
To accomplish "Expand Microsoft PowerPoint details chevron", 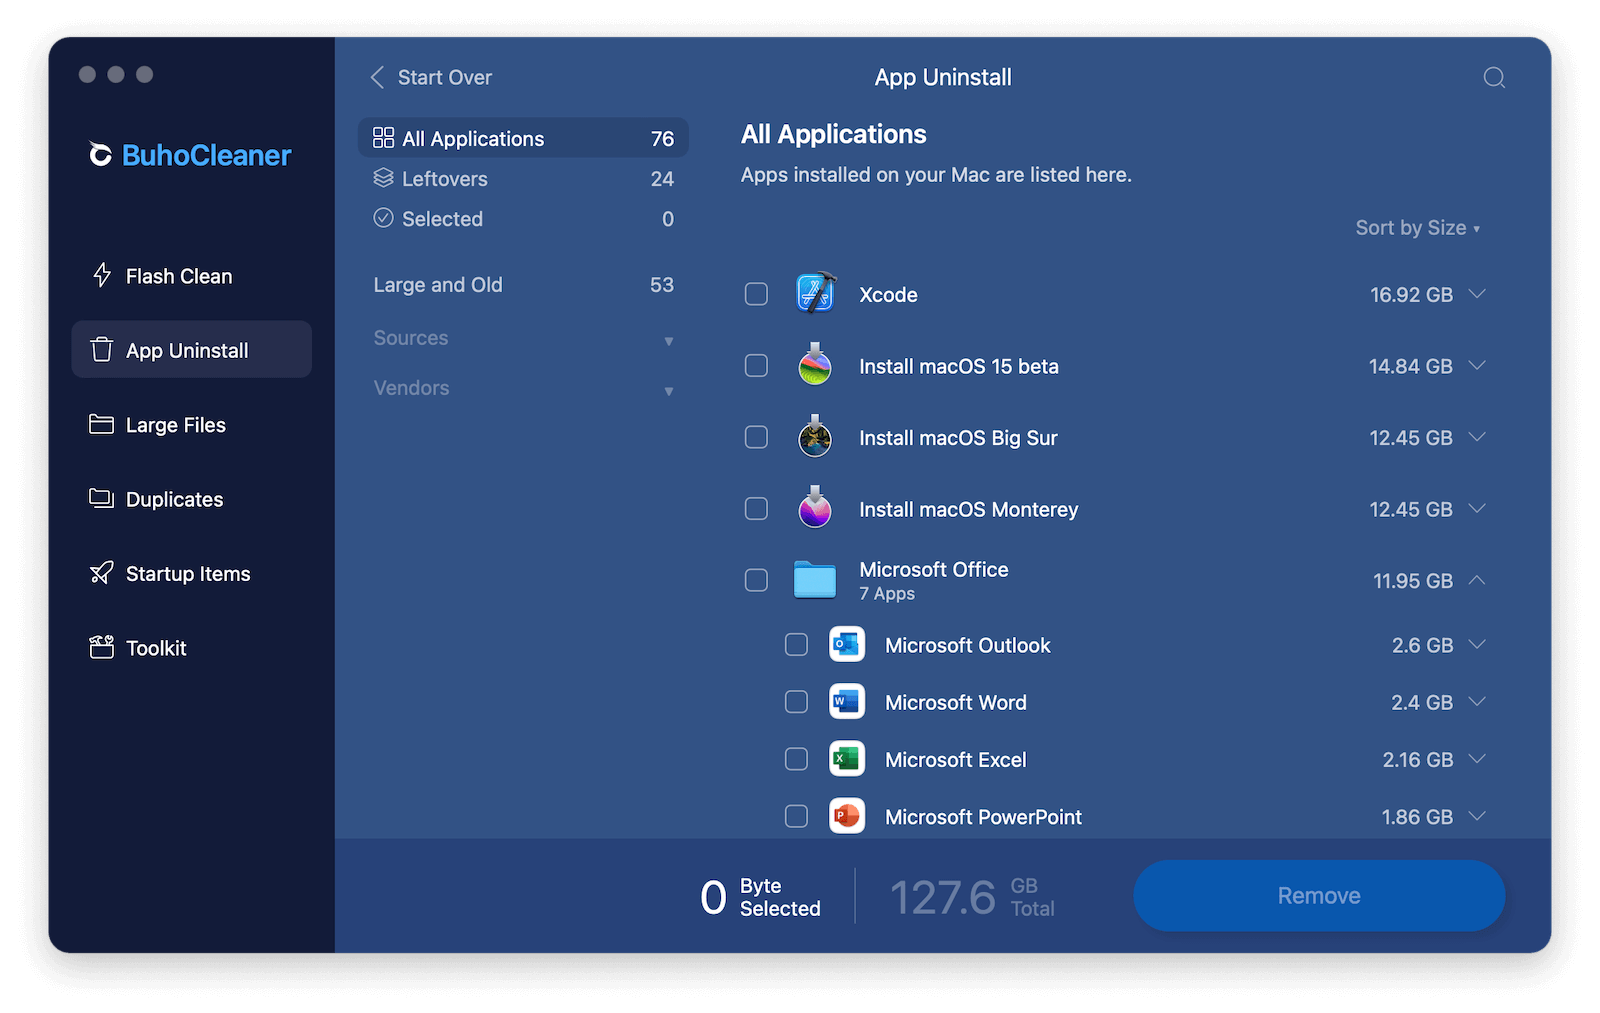I will click(1477, 816).
